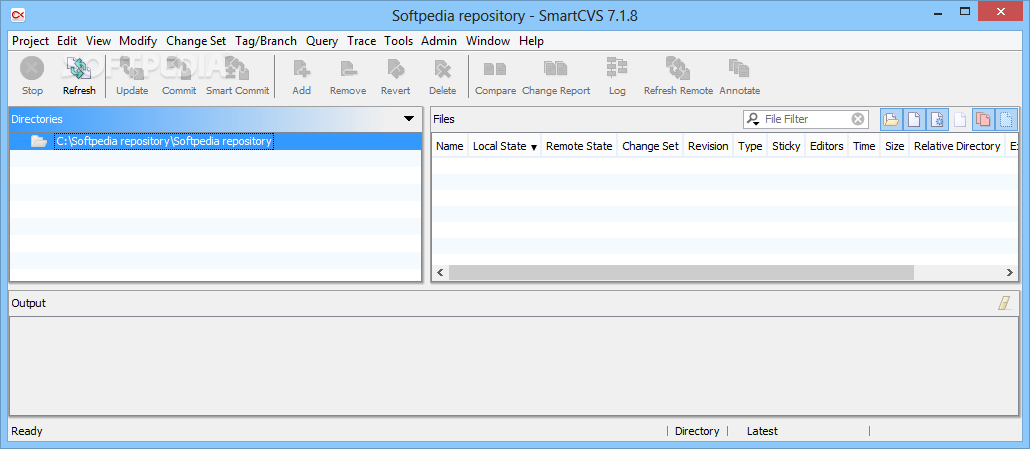Click the Directories panel title
This screenshot has width=1030, height=449.
pos(37,119)
